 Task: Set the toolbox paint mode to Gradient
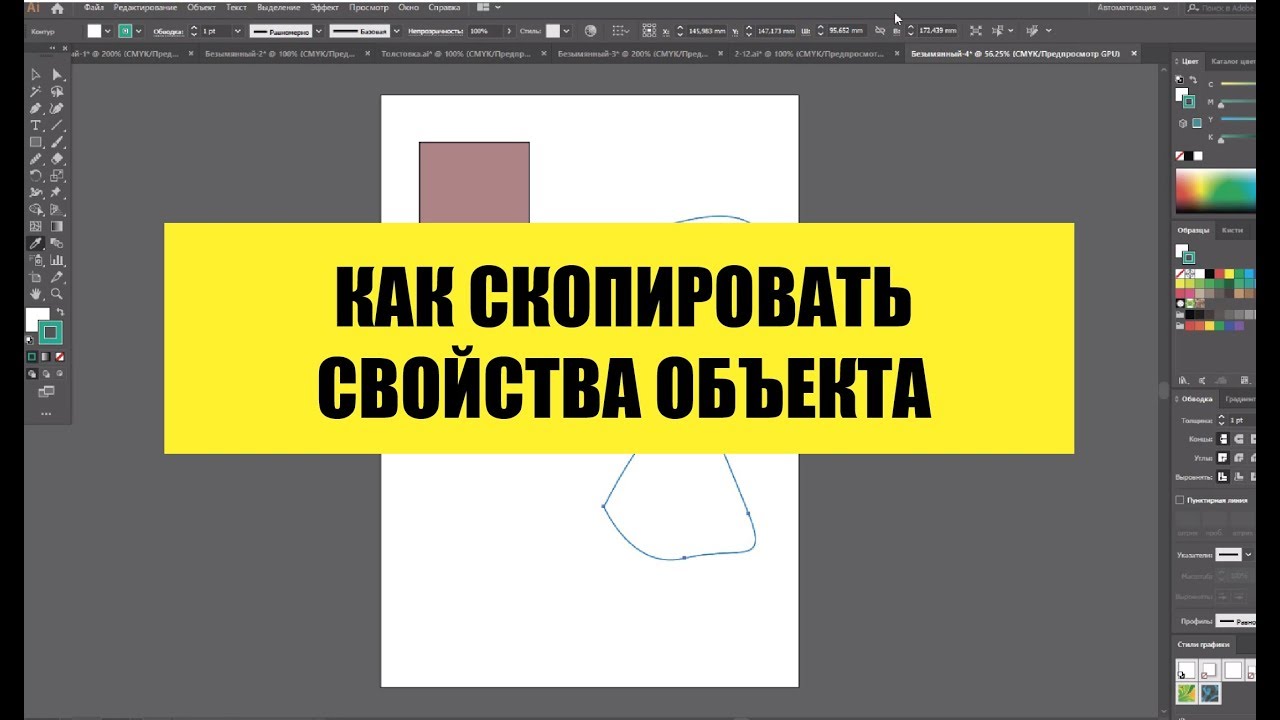click(45, 356)
